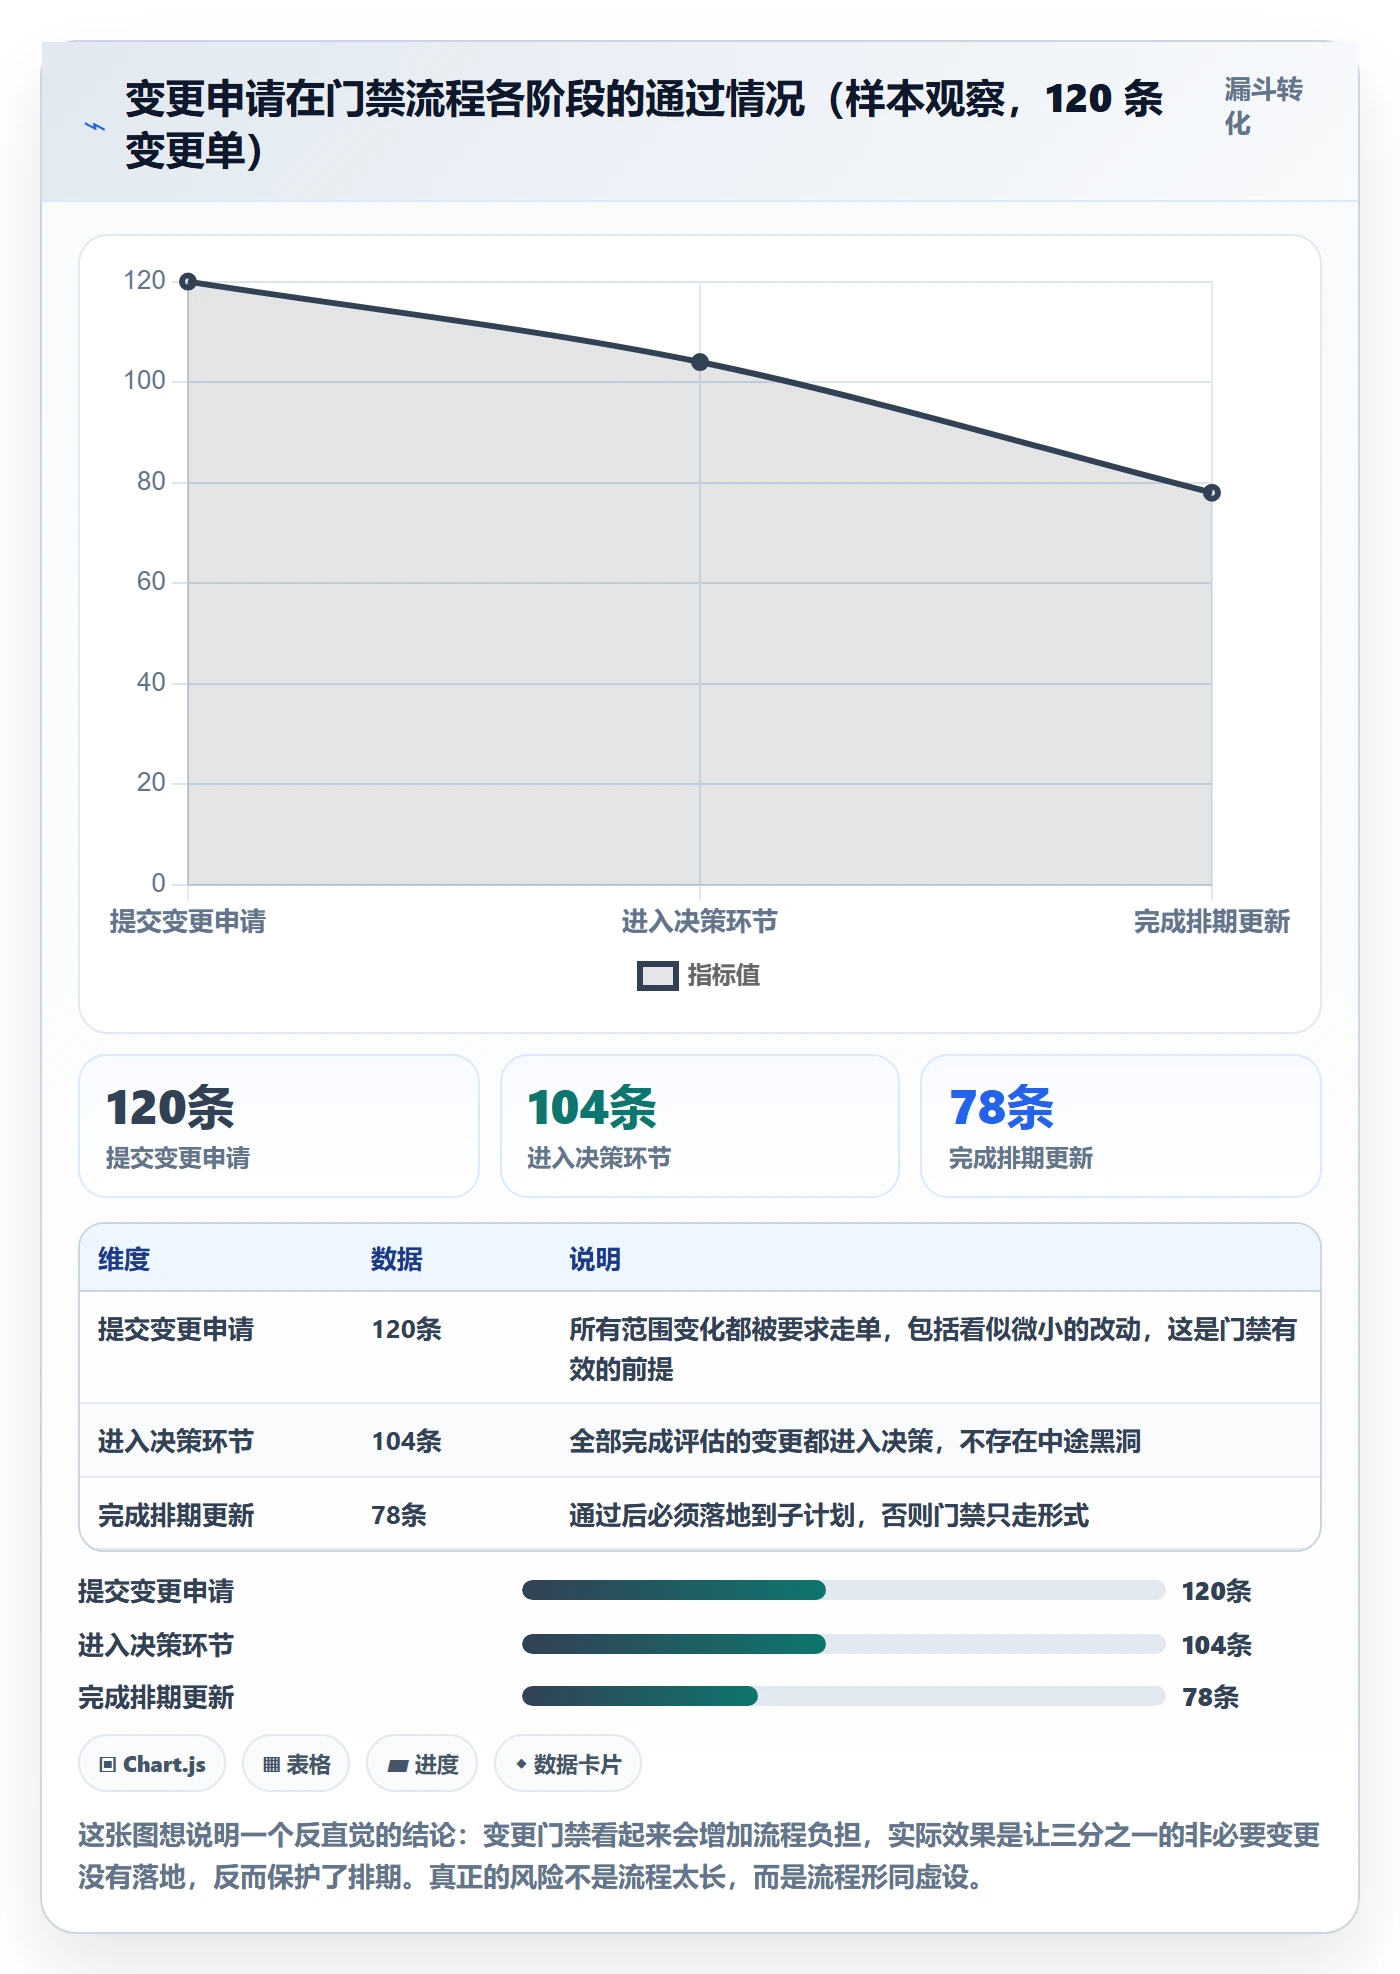Click the footer paragraph starting 这张图想说明
The height and width of the screenshot is (1974, 1400).
[x=700, y=1856]
